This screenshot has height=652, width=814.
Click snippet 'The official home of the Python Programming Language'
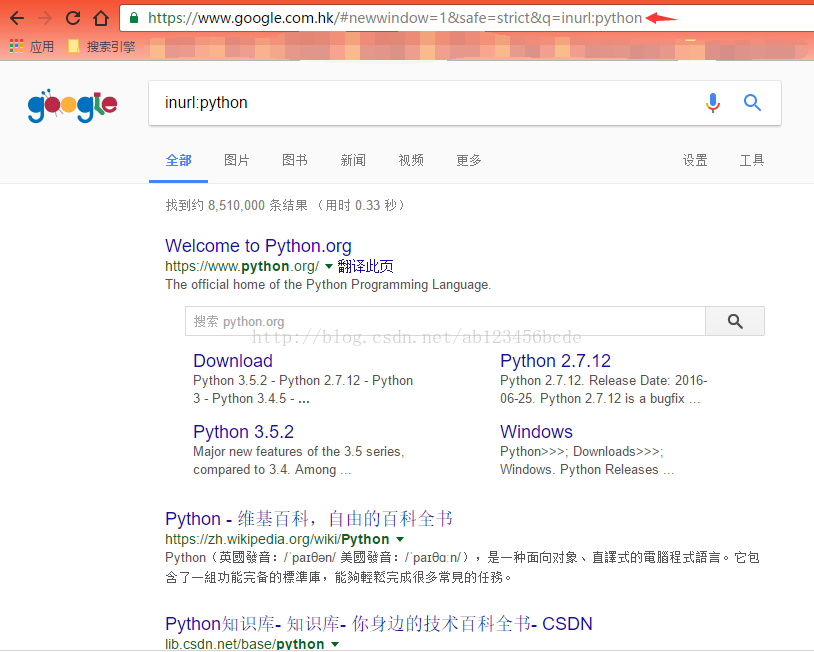point(328,285)
